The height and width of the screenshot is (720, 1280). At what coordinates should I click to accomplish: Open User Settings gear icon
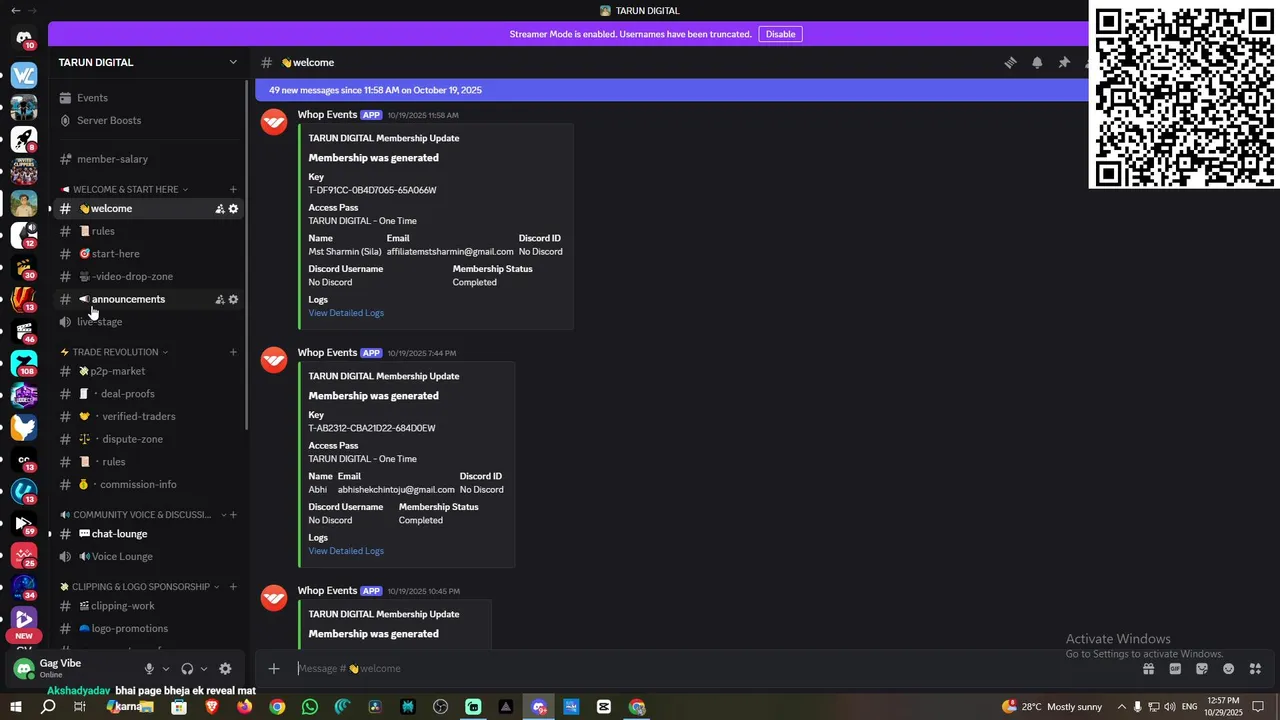coord(225,669)
